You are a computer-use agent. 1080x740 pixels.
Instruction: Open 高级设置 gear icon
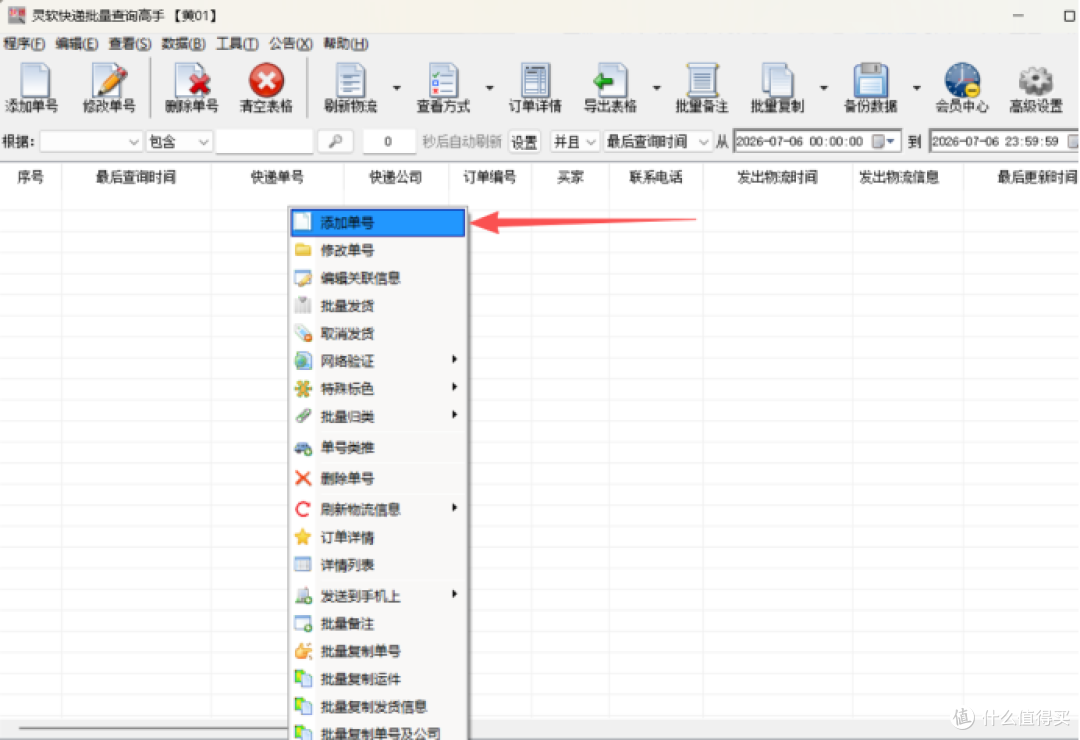[x=1036, y=88]
